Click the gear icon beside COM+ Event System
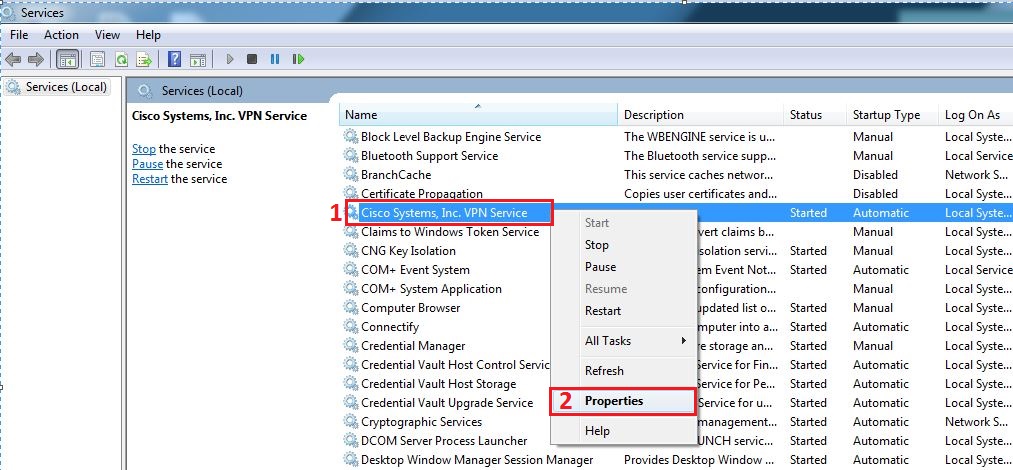 (x=351, y=269)
